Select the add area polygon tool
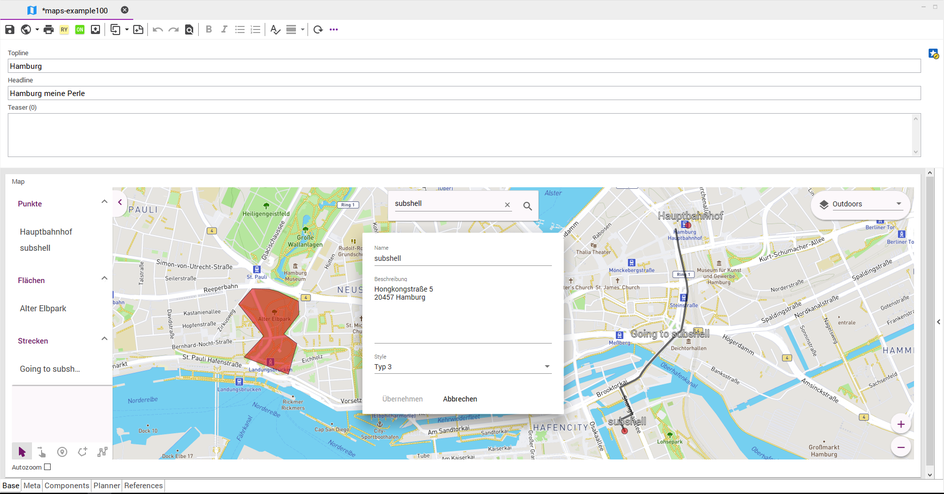This screenshot has height=494, width=944. [x=82, y=452]
